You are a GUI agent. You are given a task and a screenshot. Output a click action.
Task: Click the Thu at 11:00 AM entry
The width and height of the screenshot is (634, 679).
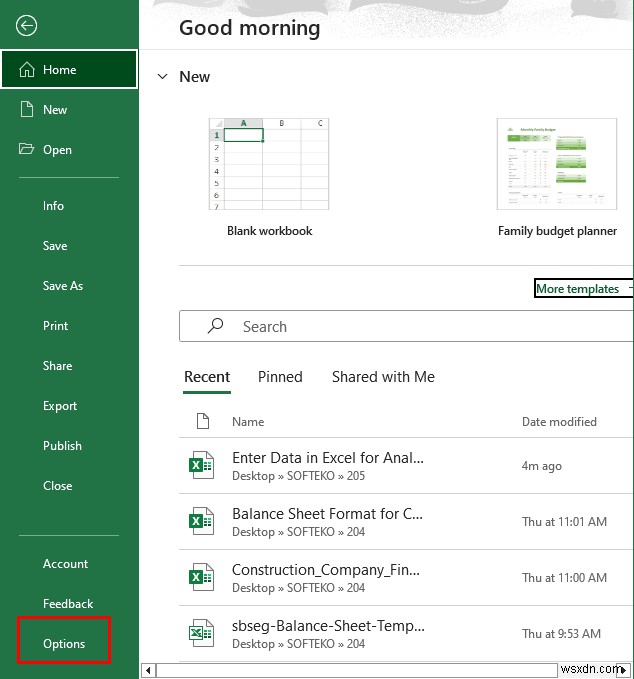[x=564, y=578]
